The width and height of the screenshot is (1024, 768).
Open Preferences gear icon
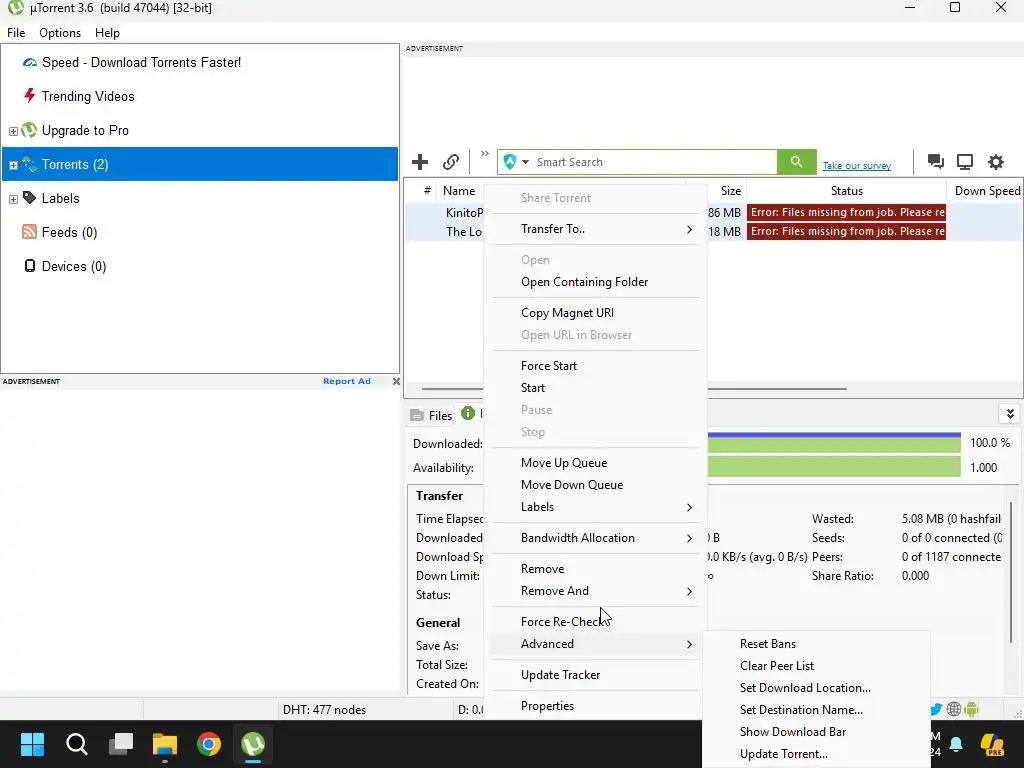[995, 162]
